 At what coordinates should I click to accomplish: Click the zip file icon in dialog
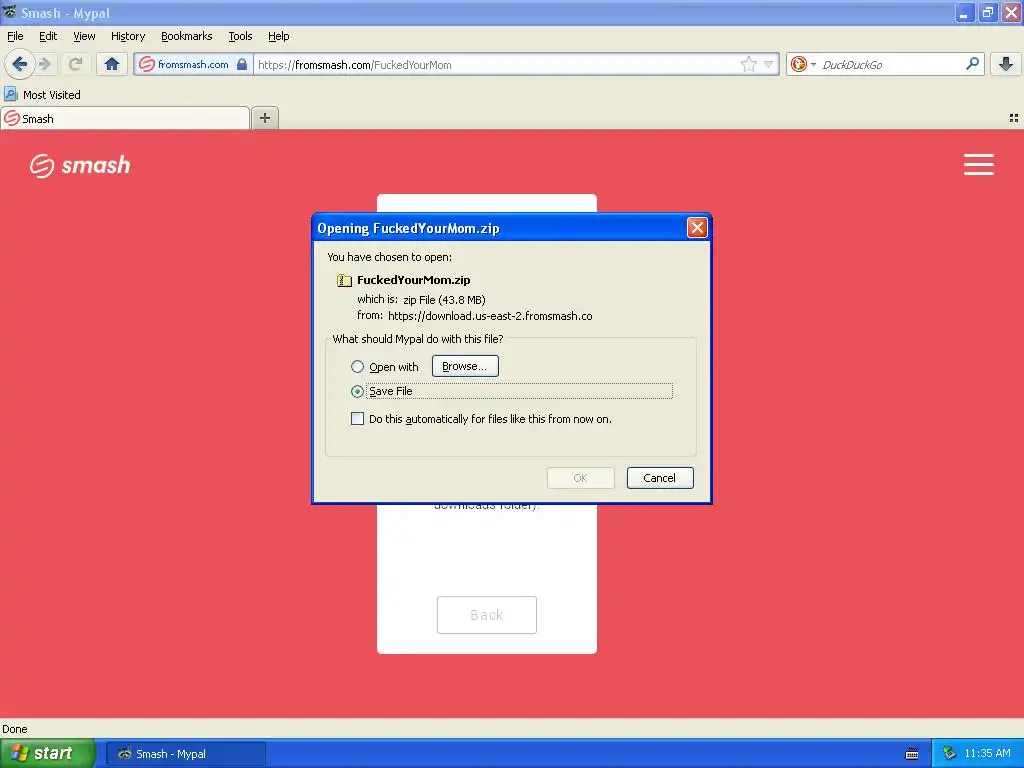(x=344, y=280)
